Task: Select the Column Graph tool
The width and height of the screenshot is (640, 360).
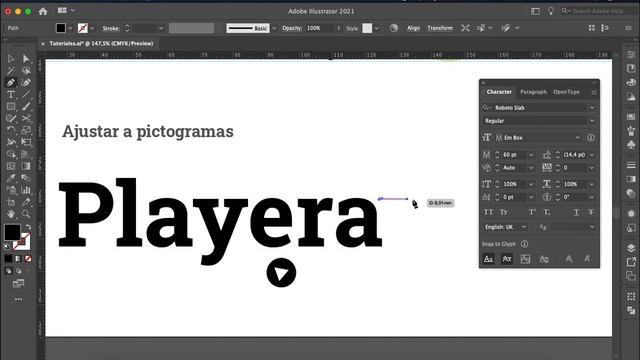Action: pyautogui.click(x=26, y=190)
